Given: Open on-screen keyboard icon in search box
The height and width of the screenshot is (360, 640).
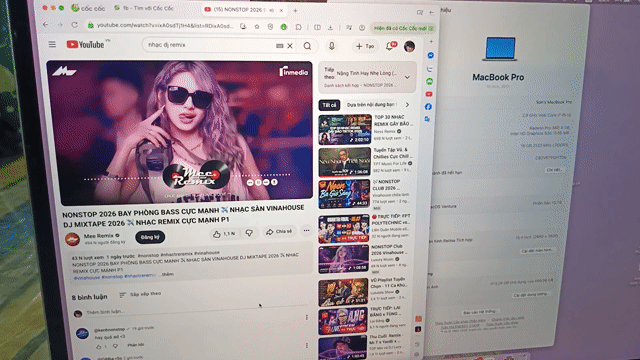Looking at the screenshot, I should pos(280,46).
